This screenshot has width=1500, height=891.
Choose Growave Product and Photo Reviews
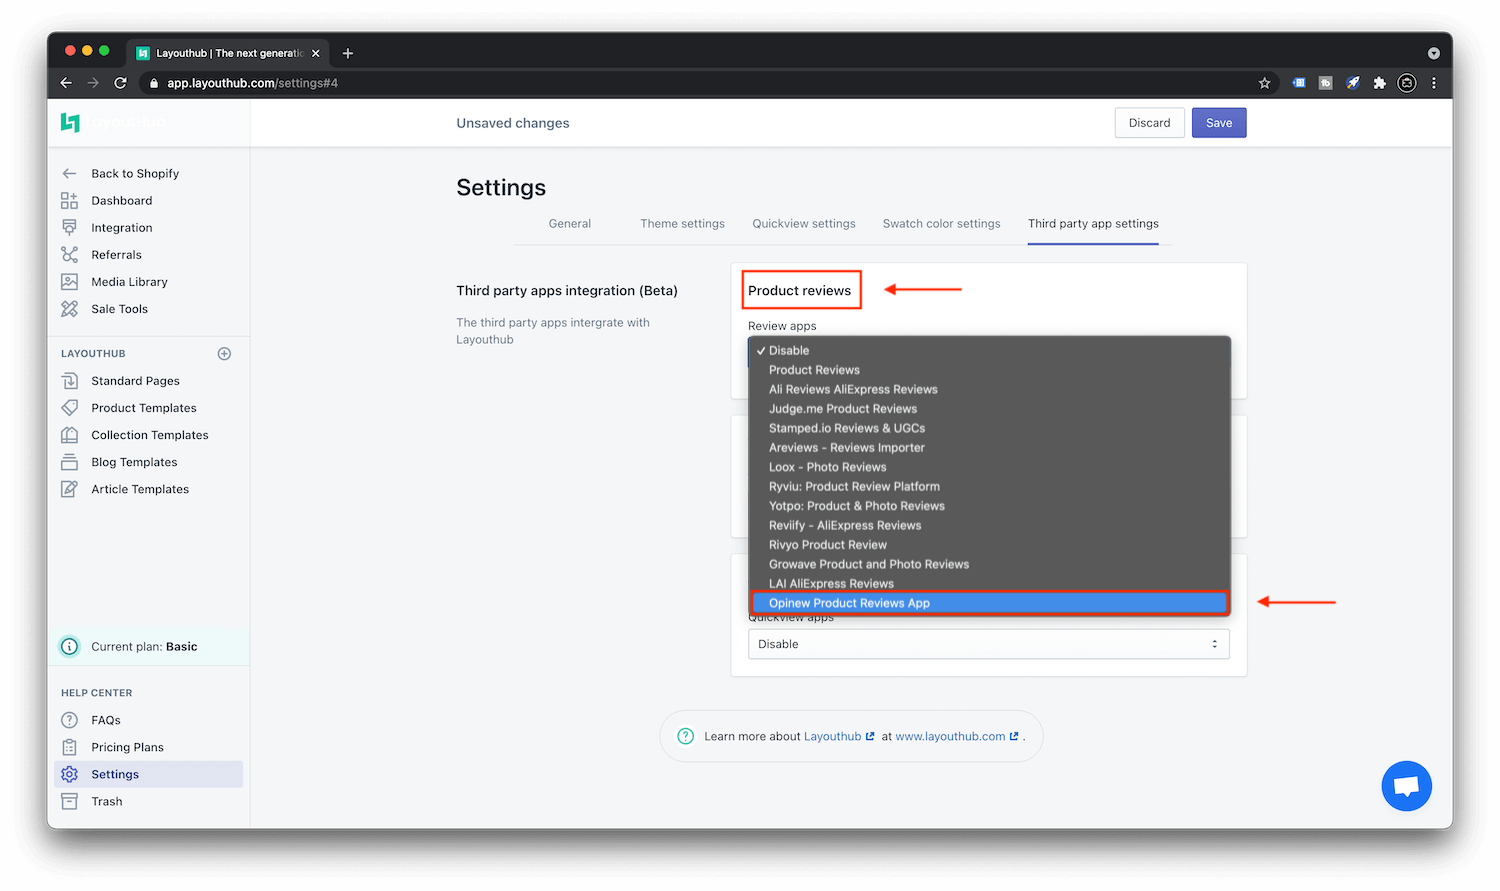tap(989, 564)
